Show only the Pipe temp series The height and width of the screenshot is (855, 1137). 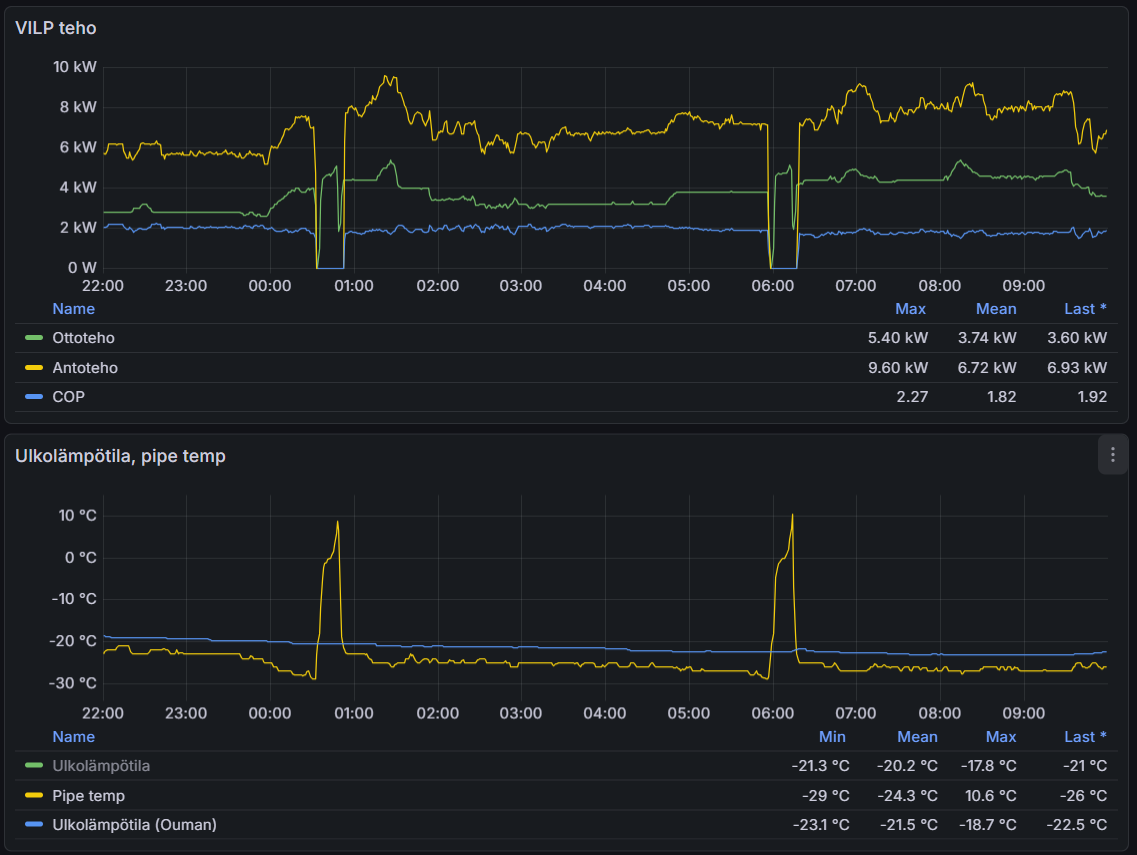(88, 796)
